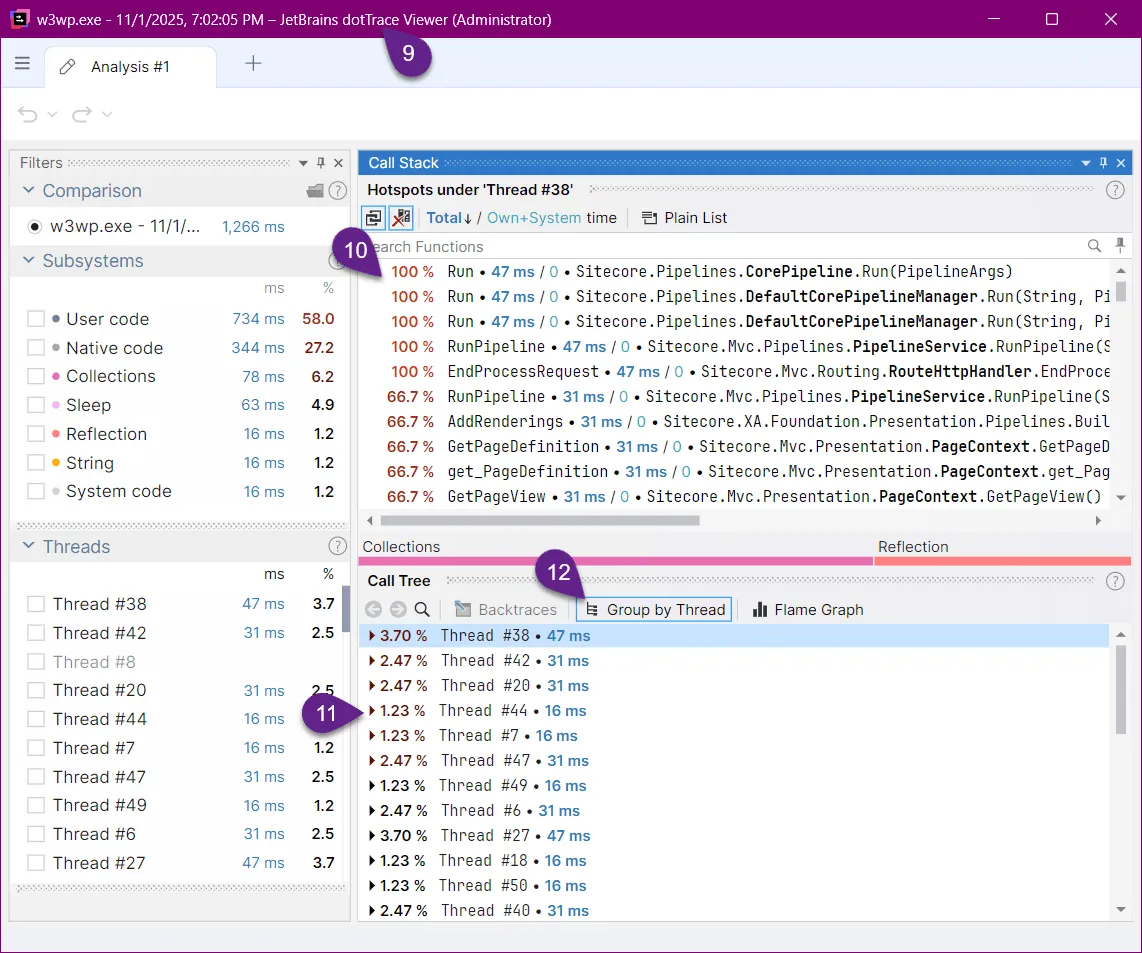Click the folder icon in Comparison header

[x=315, y=191]
